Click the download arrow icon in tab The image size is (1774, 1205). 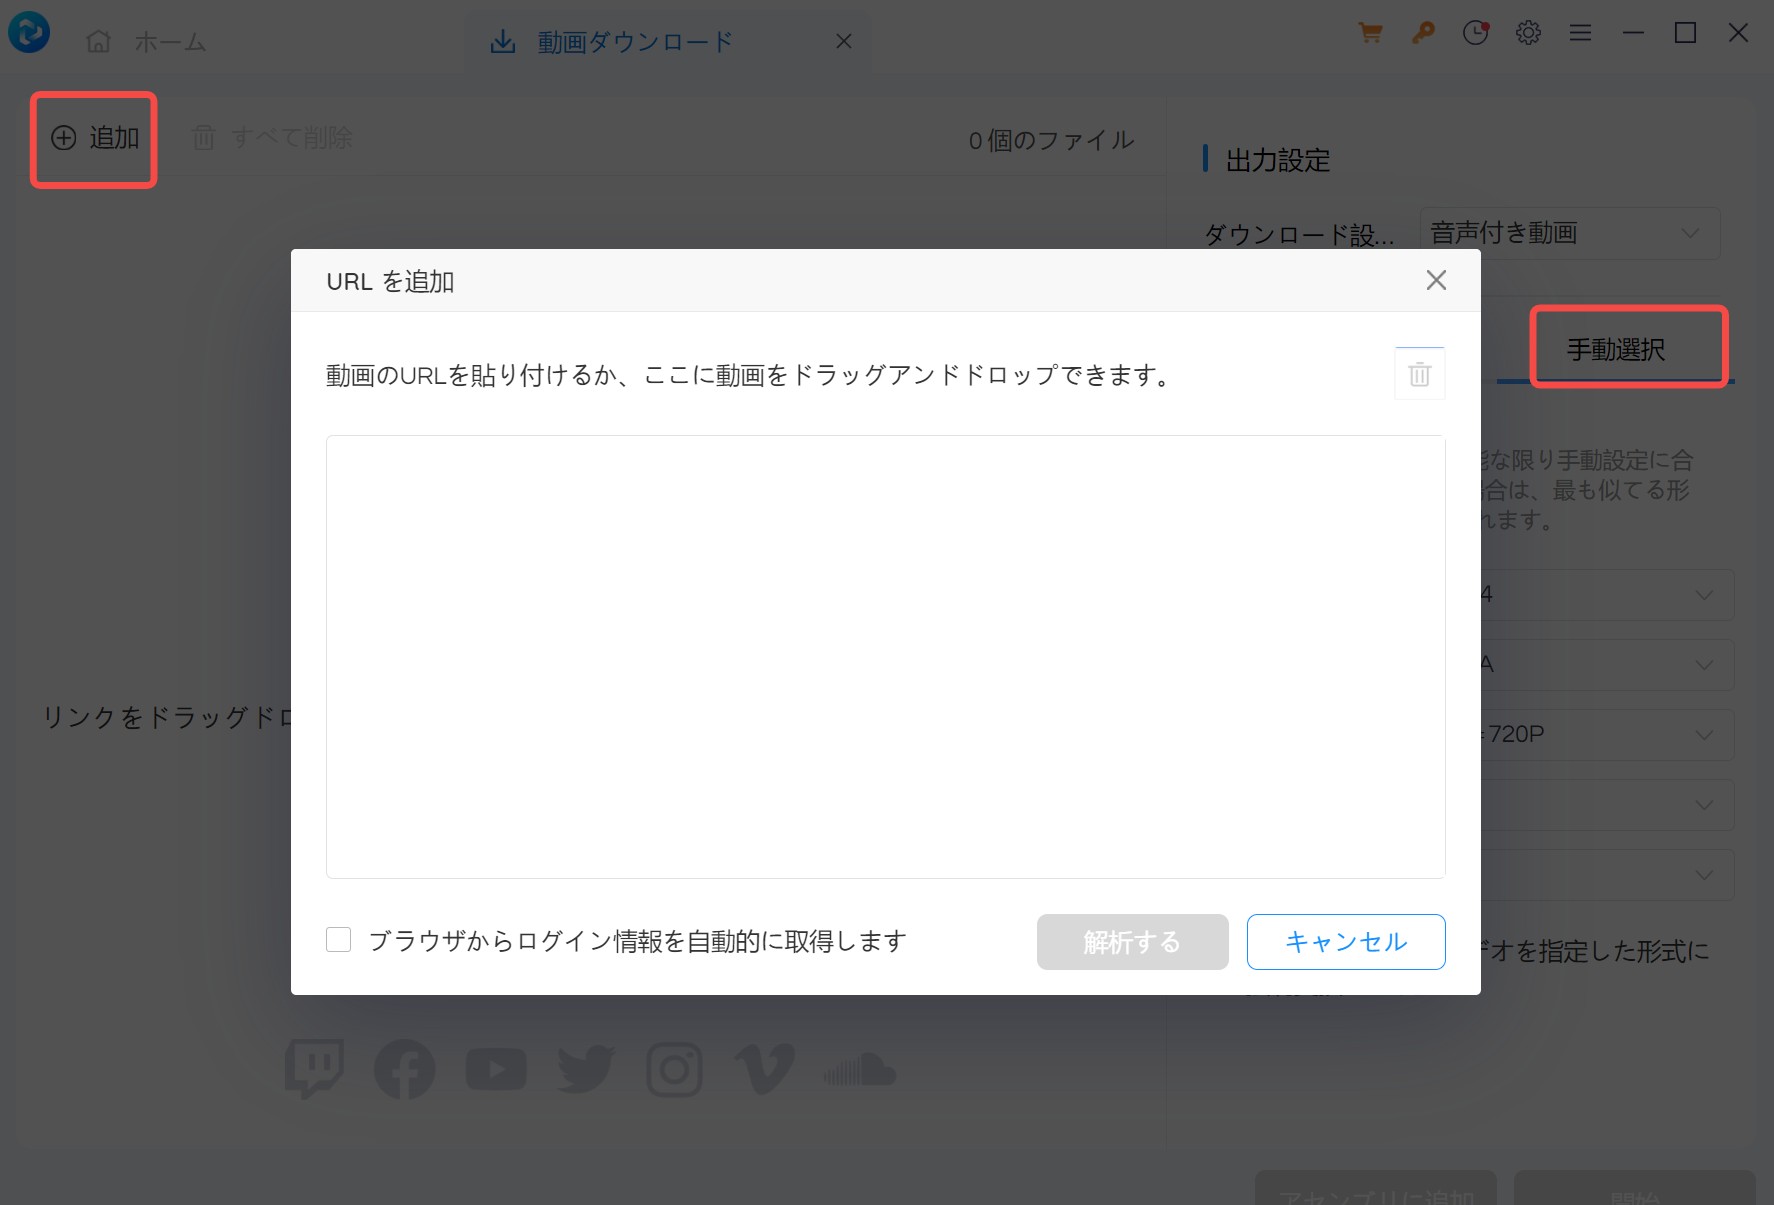pos(503,42)
